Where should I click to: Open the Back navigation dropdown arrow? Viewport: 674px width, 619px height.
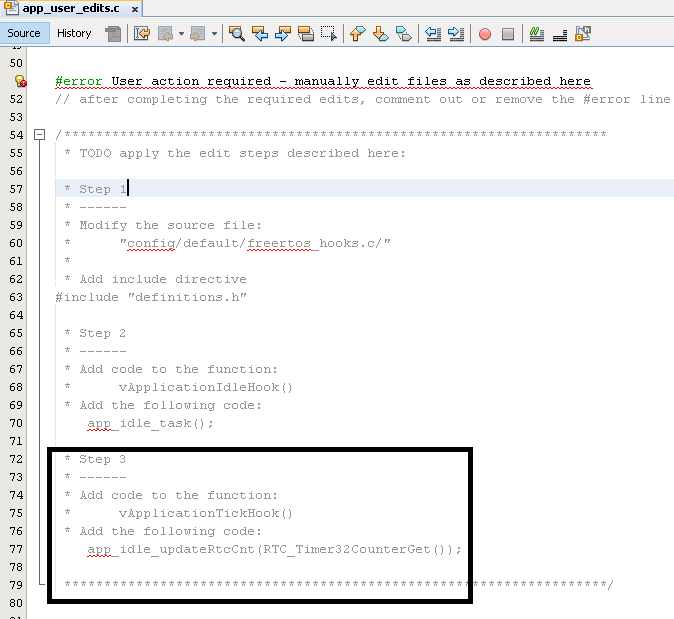coord(181,34)
